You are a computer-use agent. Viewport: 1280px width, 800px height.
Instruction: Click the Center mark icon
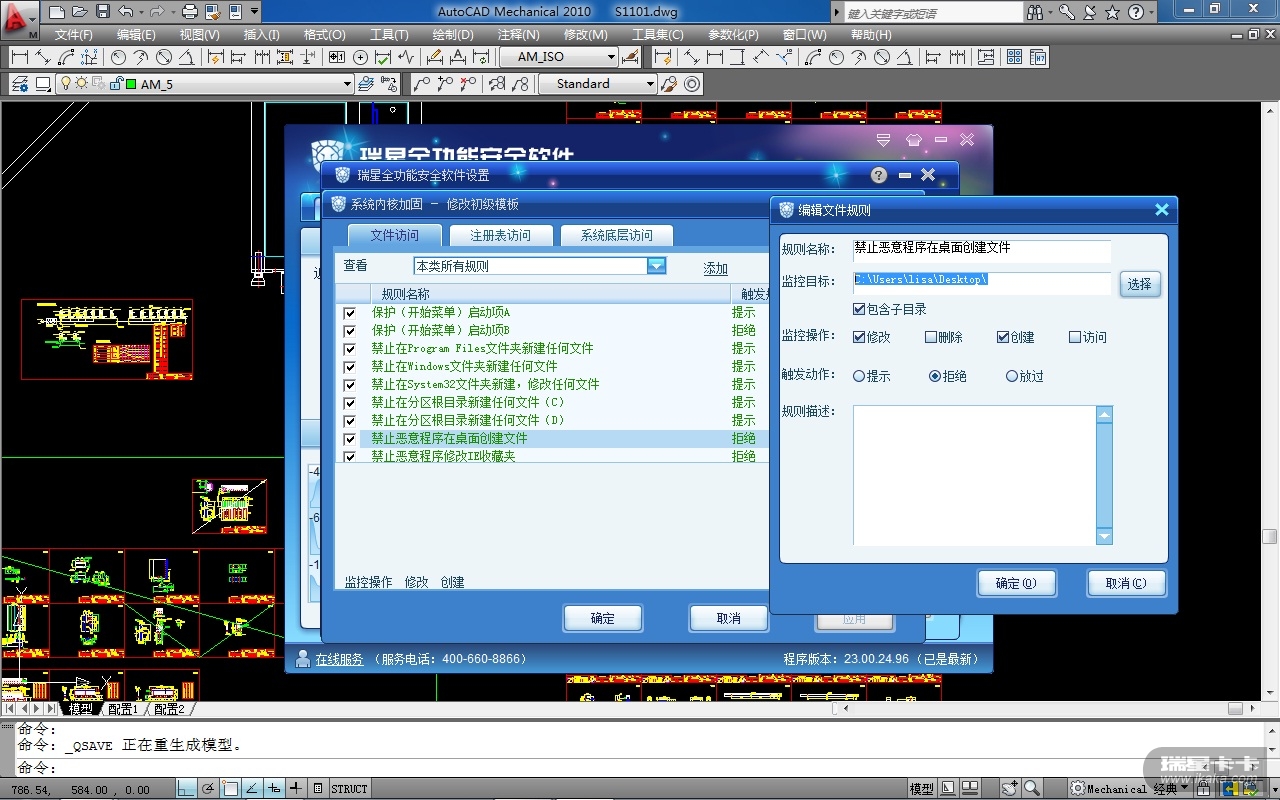(x=361, y=57)
